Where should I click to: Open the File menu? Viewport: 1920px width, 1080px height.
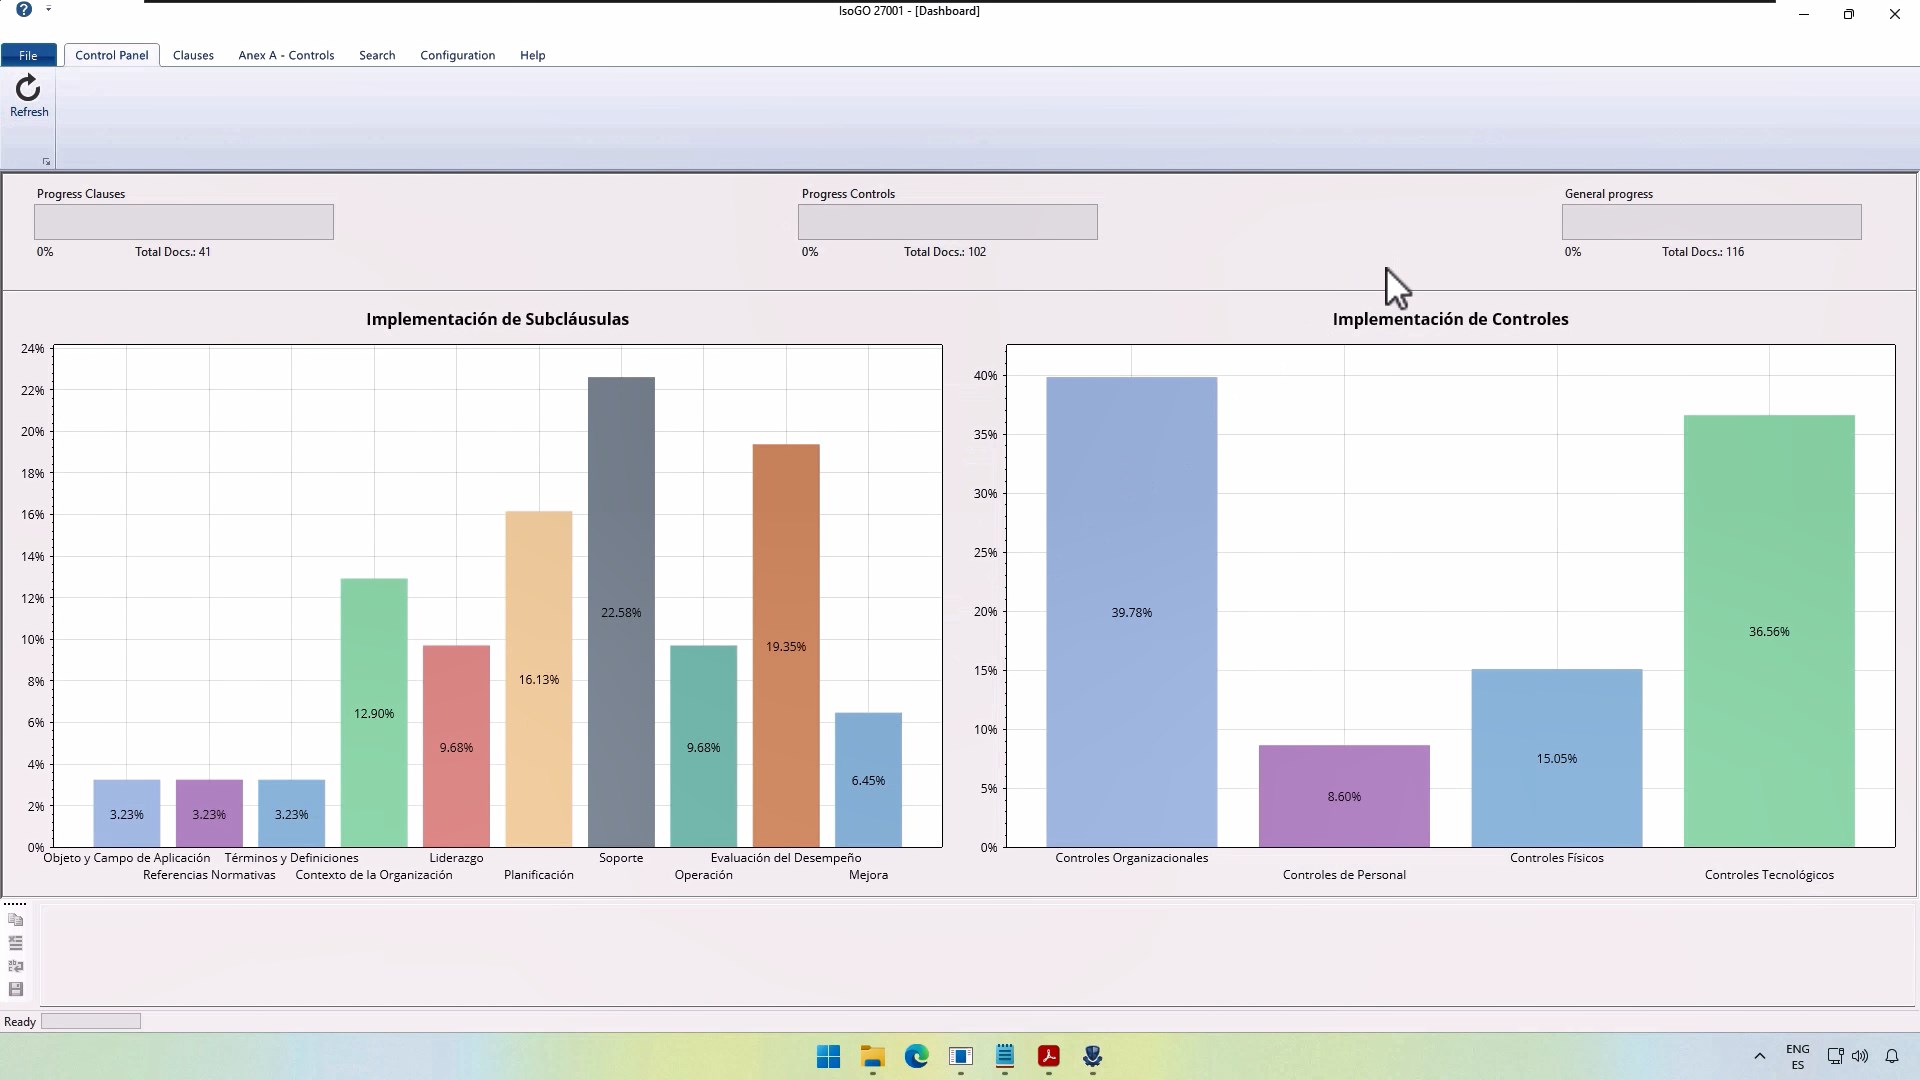pyautogui.click(x=28, y=55)
